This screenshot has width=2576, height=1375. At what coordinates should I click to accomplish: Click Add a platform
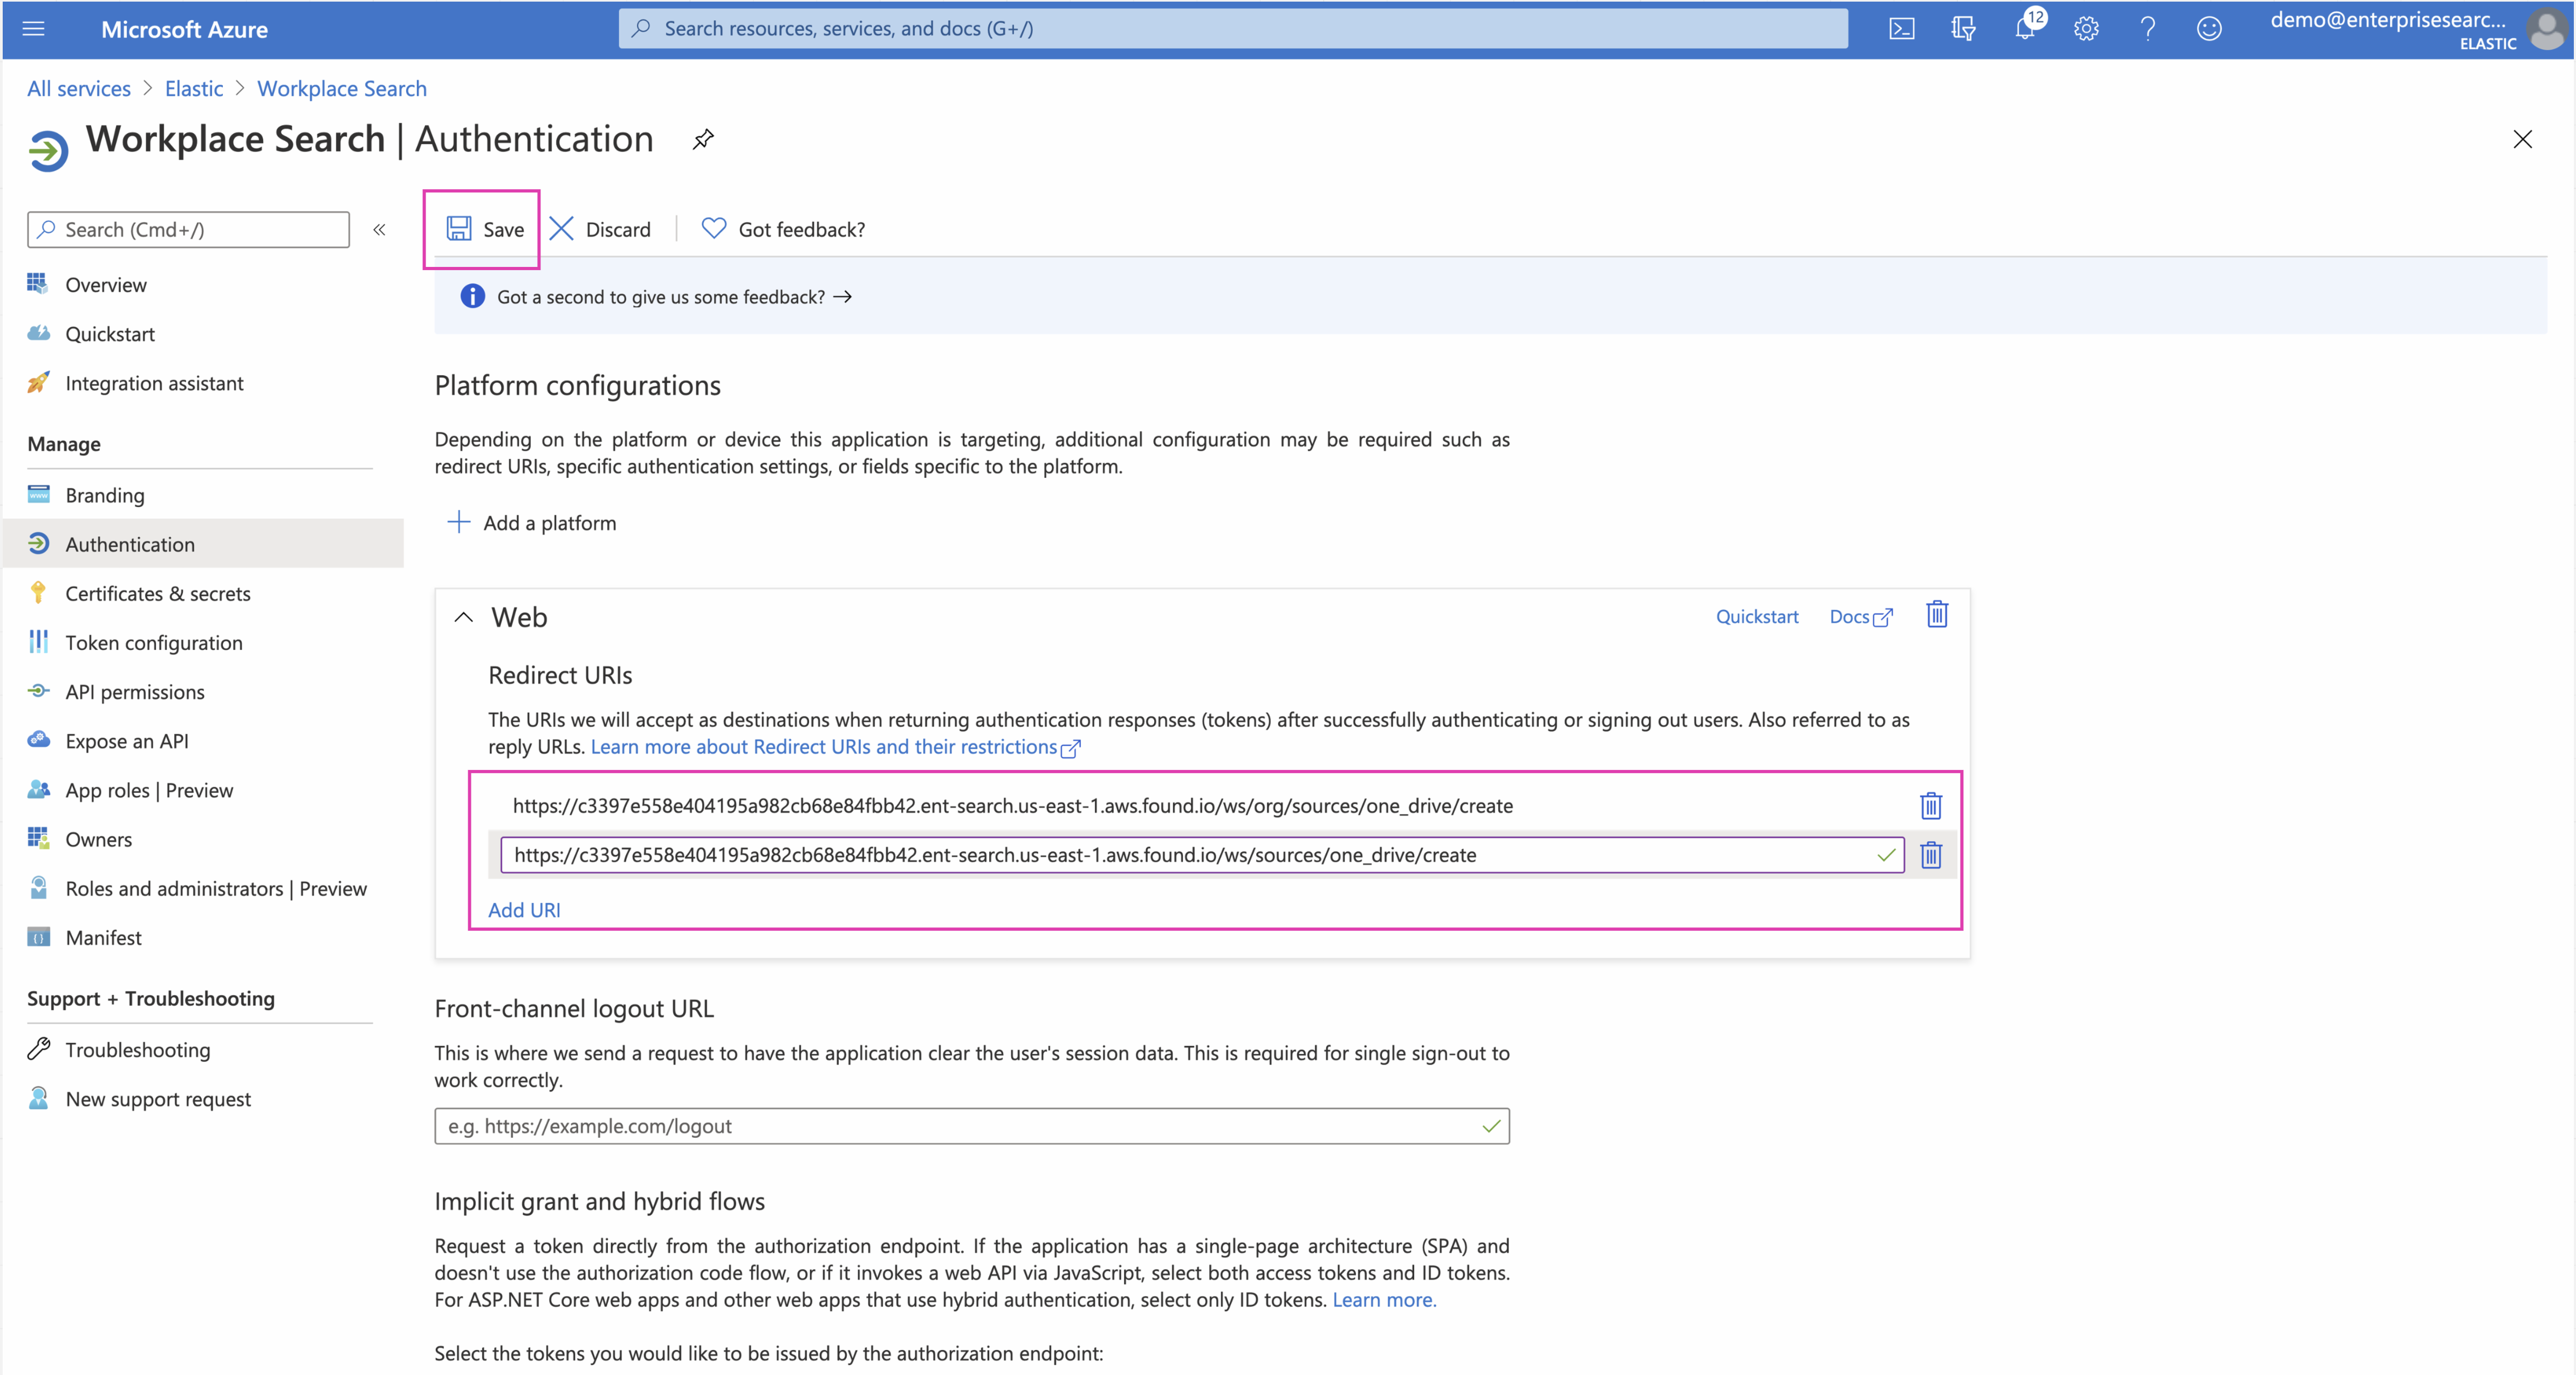[x=532, y=523]
